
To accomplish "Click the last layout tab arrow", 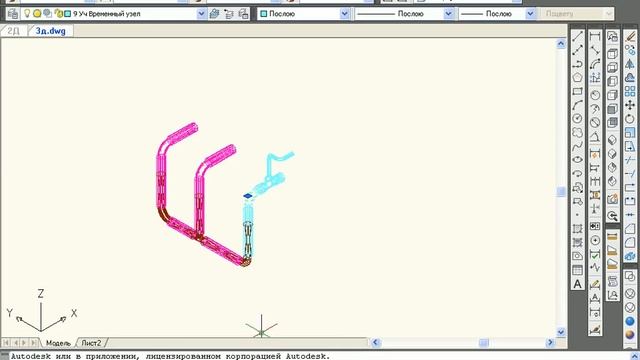I will pyautogui.click(x=34, y=343).
